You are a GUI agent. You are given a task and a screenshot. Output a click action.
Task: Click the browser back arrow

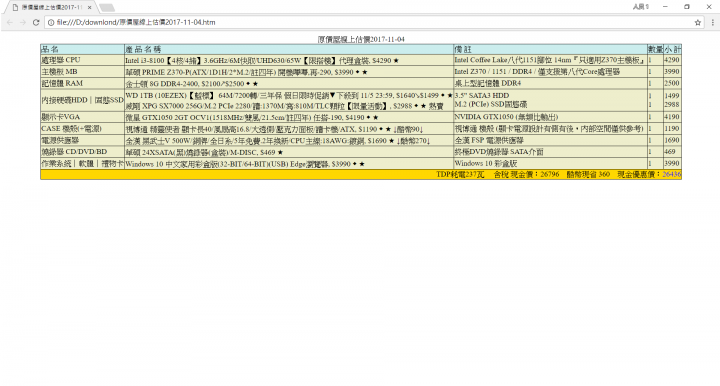[10, 22]
